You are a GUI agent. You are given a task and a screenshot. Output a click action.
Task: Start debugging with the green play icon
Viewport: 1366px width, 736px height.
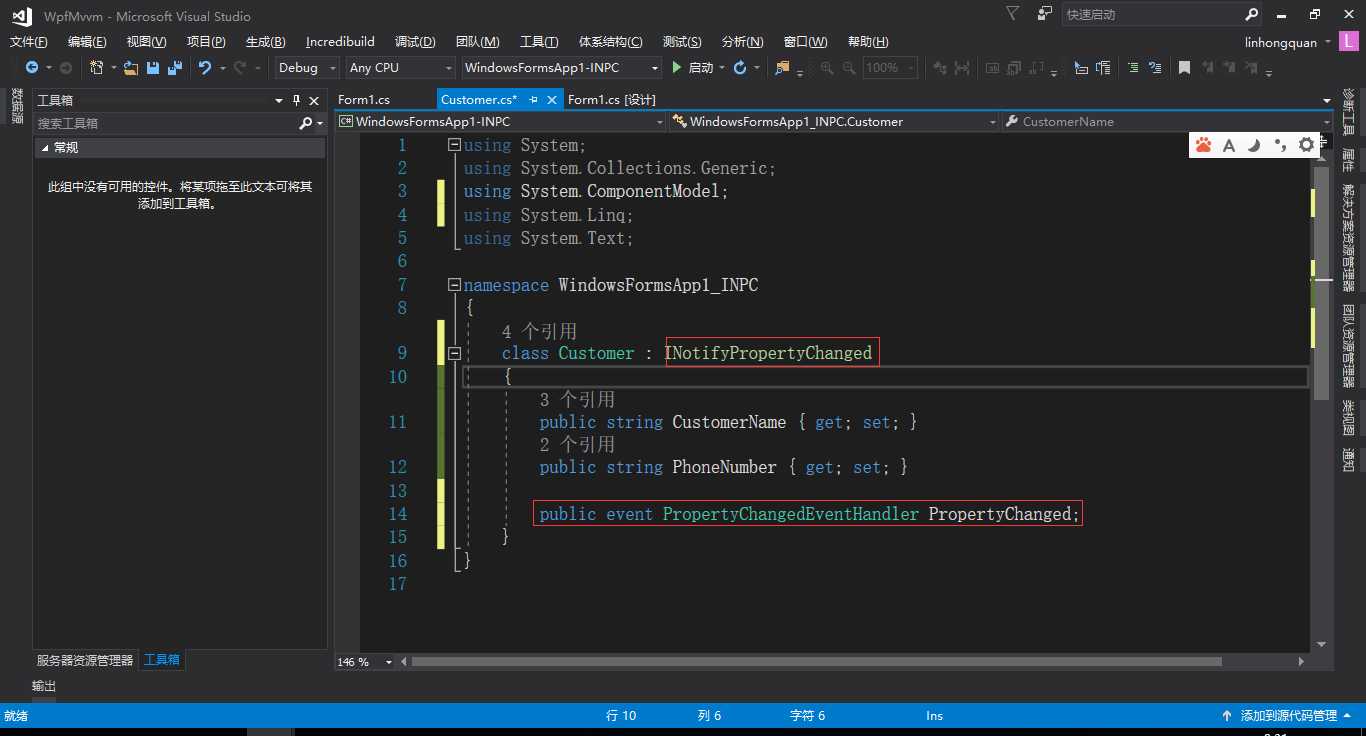tap(677, 68)
